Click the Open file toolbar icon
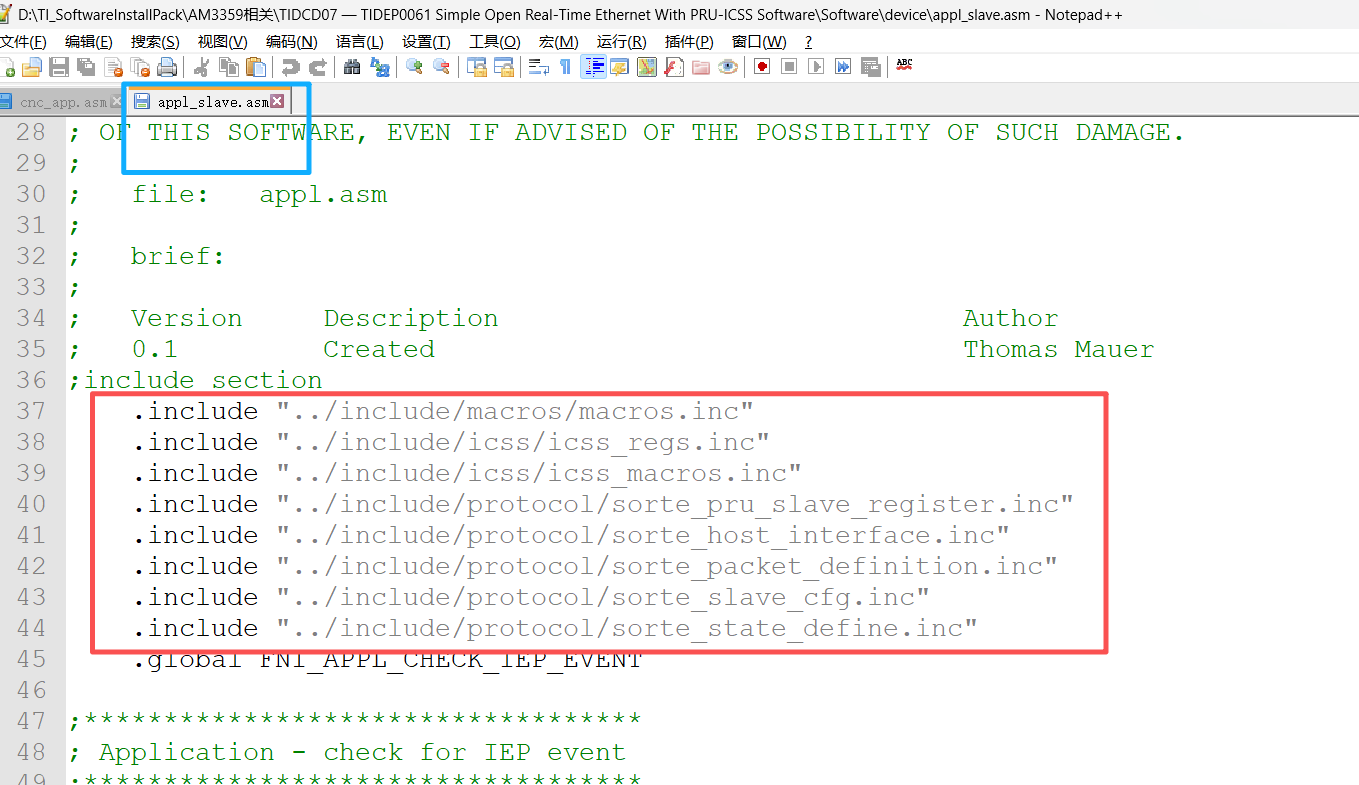 (32, 67)
